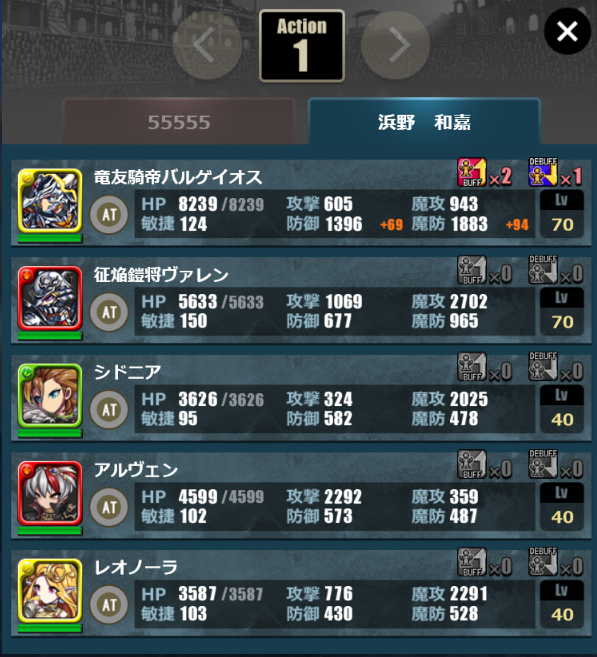Click the DEBUFF x1 icon for バルゲイオス
597x657 pixels.
point(543,172)
